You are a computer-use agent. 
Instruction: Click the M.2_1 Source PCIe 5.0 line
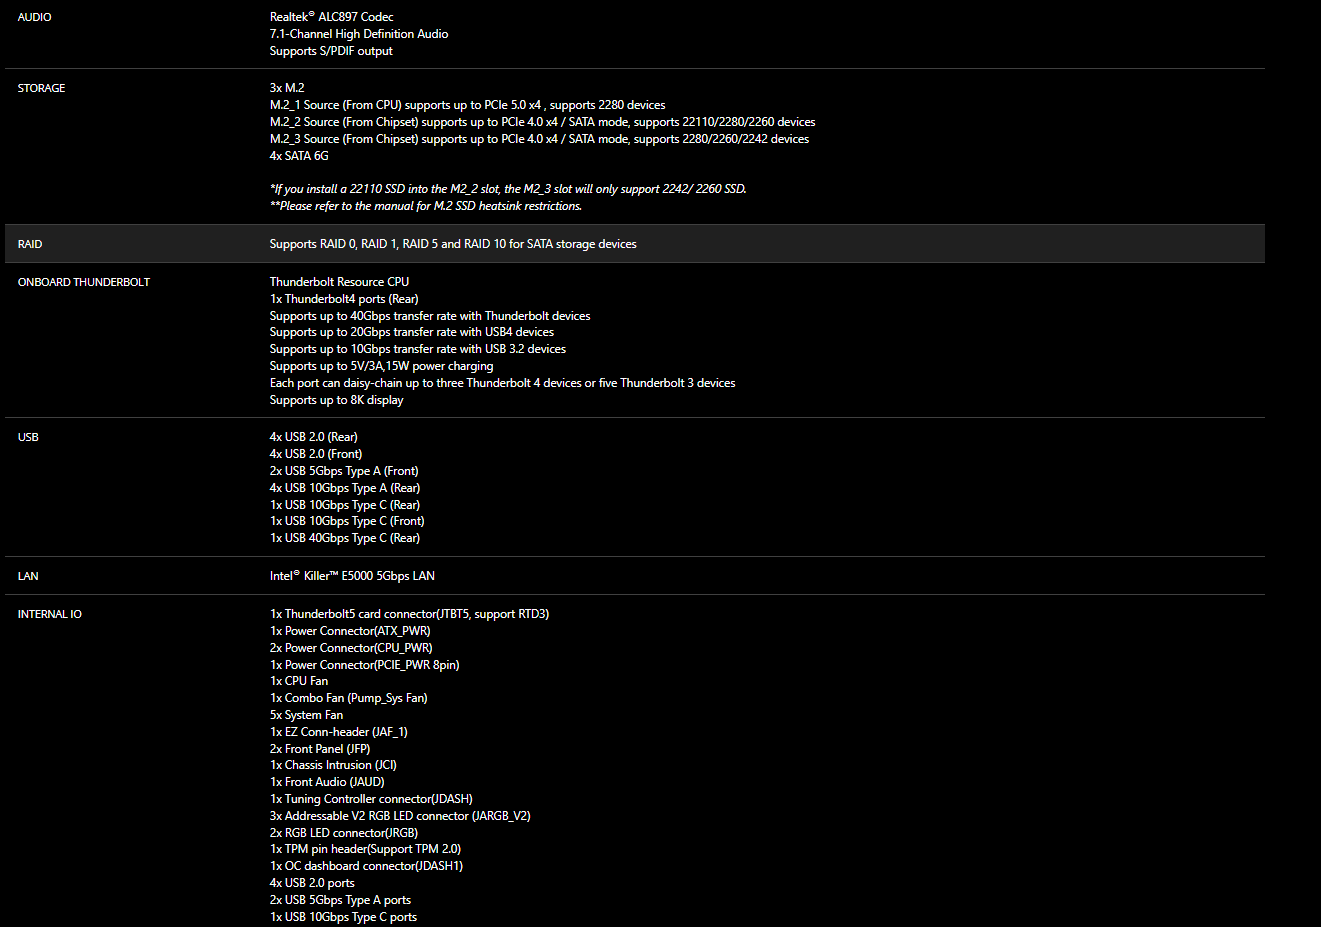tap(467, 105)
